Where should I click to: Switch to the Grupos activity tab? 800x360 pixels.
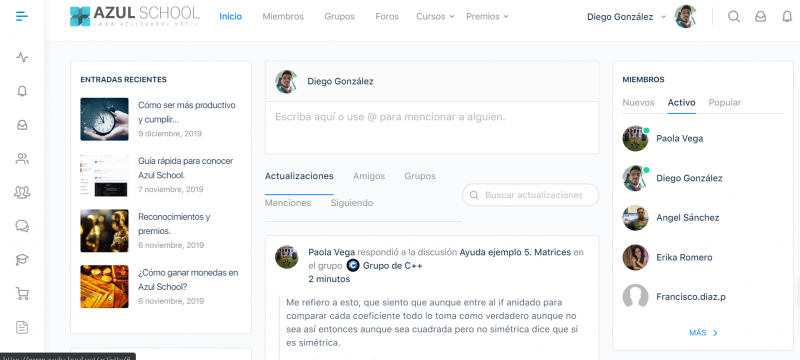[420, 176]
